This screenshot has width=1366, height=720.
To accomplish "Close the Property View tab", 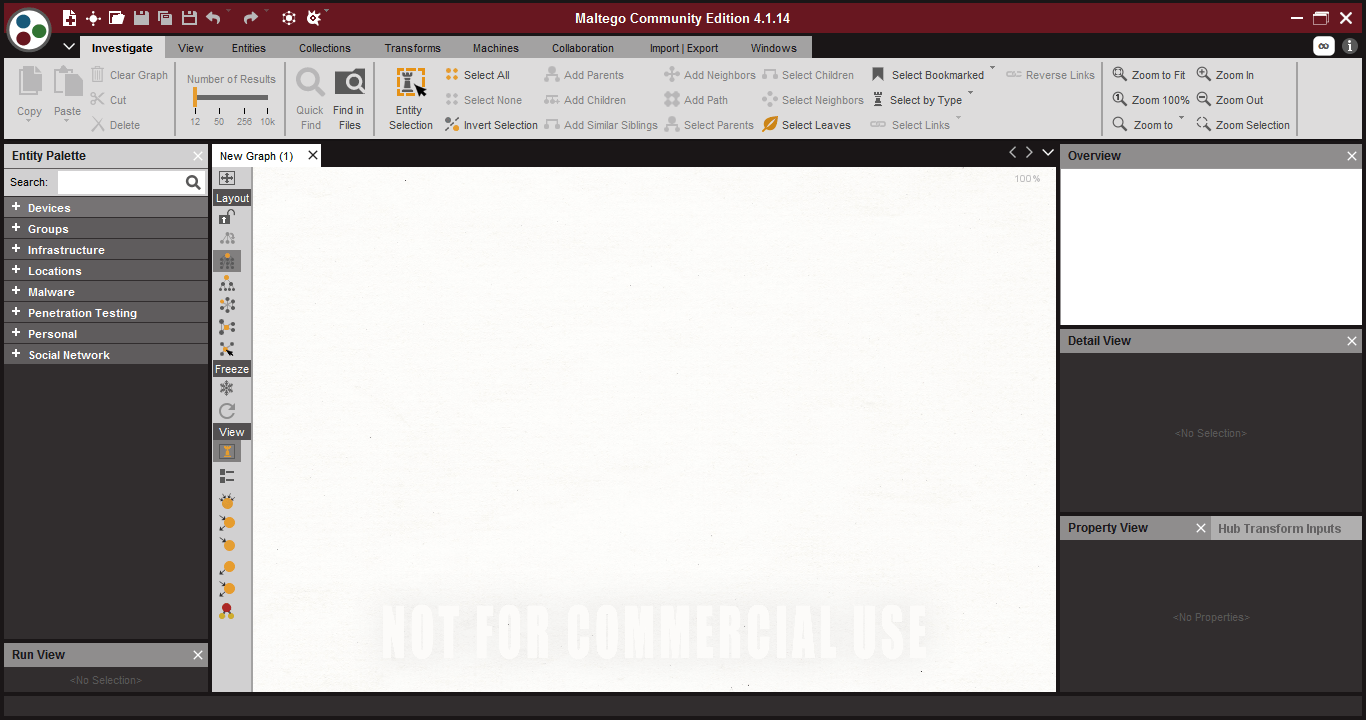I will [x=1201, y=528].
